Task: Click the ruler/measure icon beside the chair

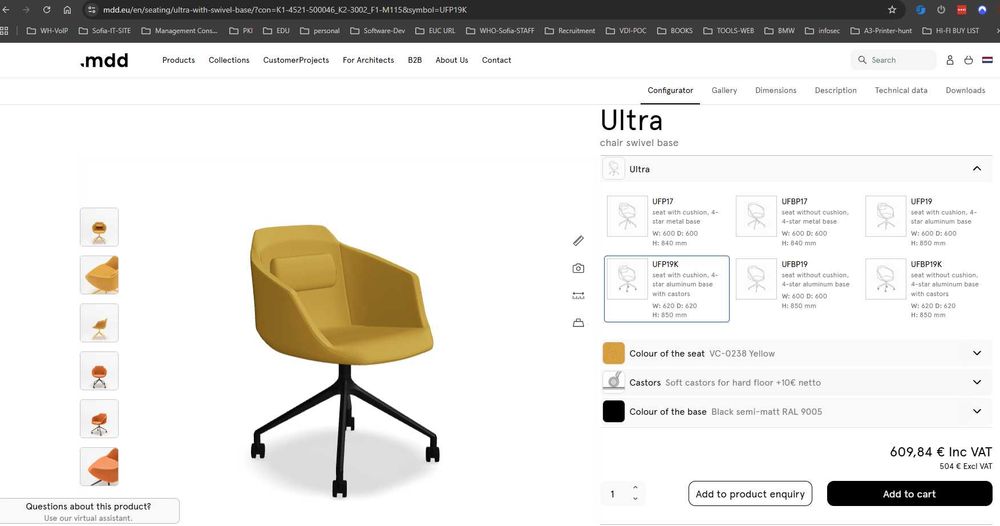Action: (578, 240)
